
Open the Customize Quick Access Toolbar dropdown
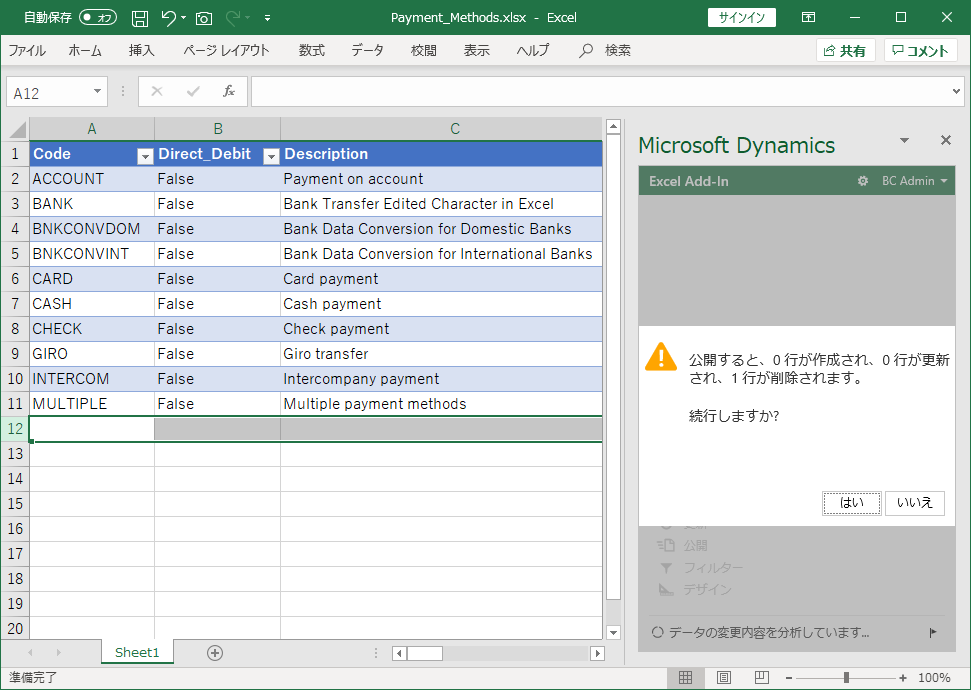[x=268, y=18]
